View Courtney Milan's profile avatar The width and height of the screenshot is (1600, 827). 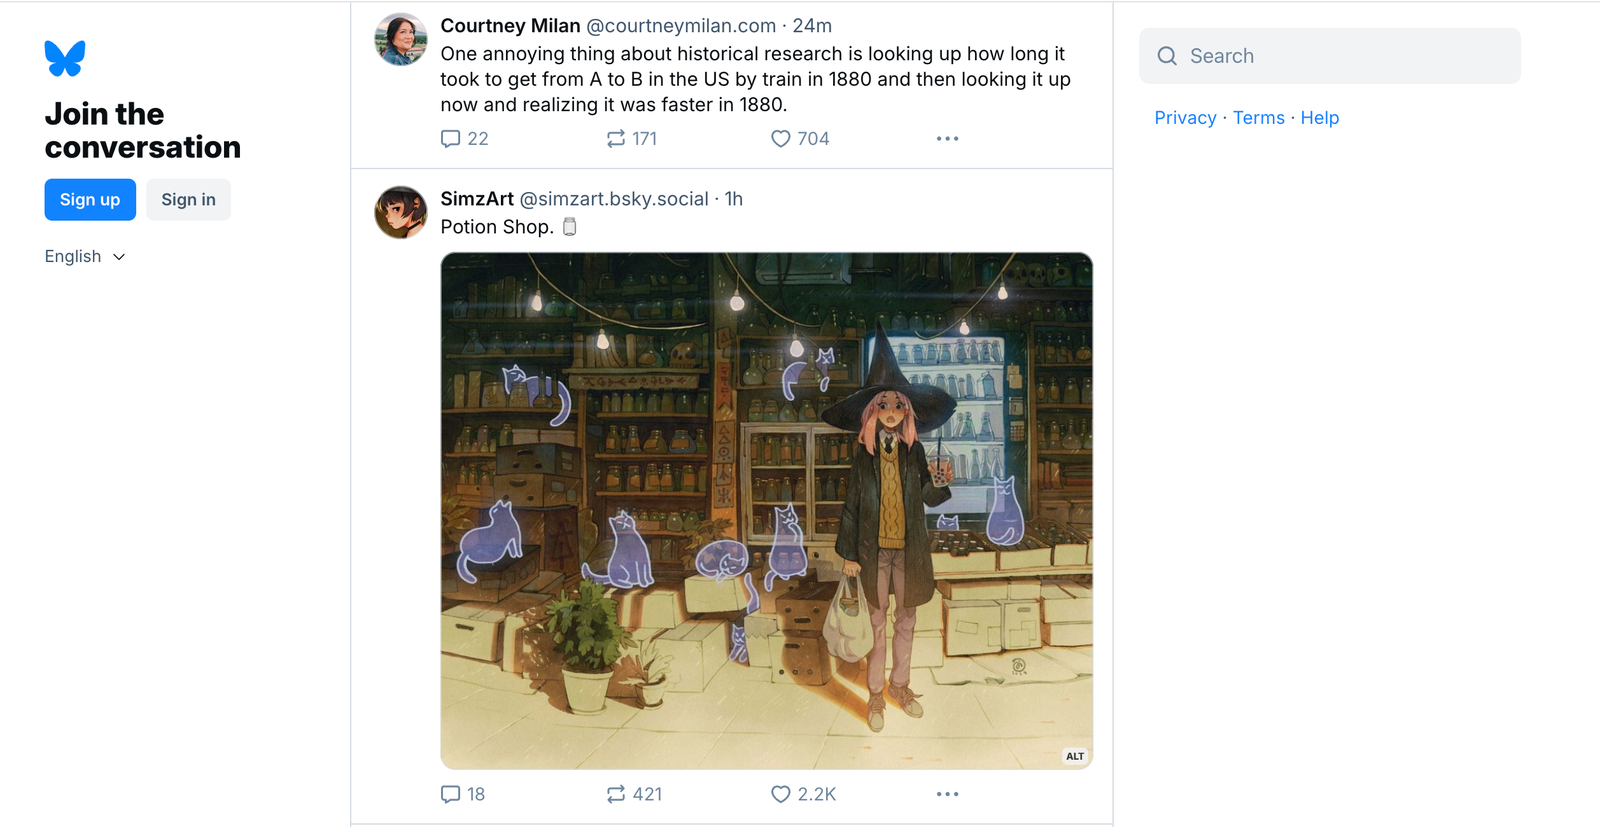click(x=401, y=40)
